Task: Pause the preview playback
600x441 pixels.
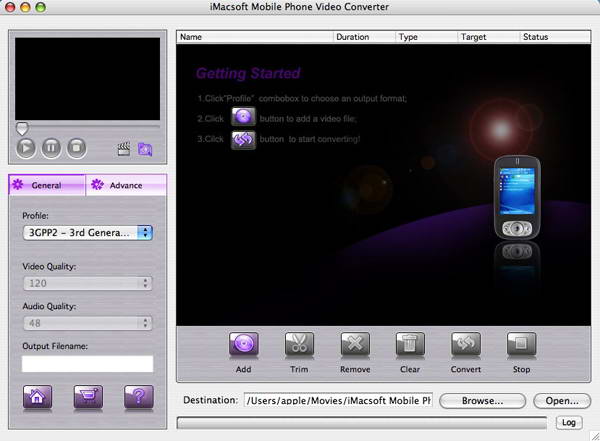Action: (51, 148)
